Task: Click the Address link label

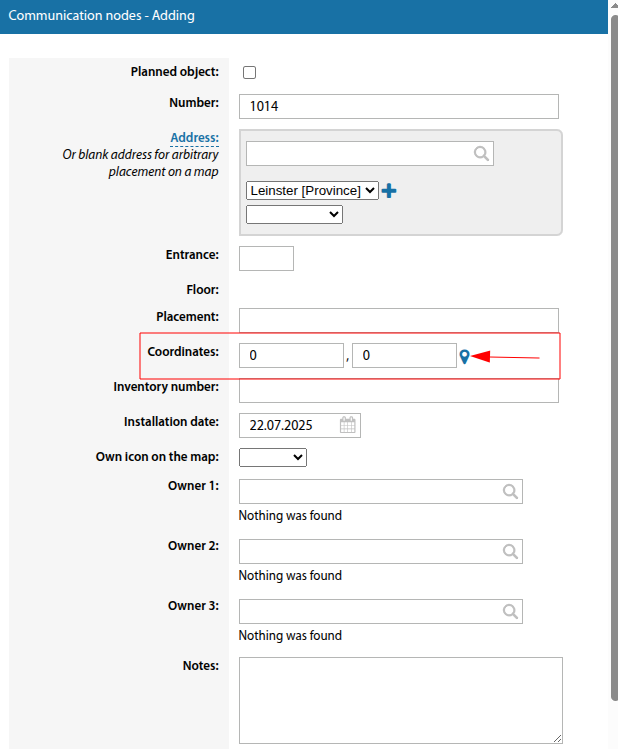Action: 194,138
